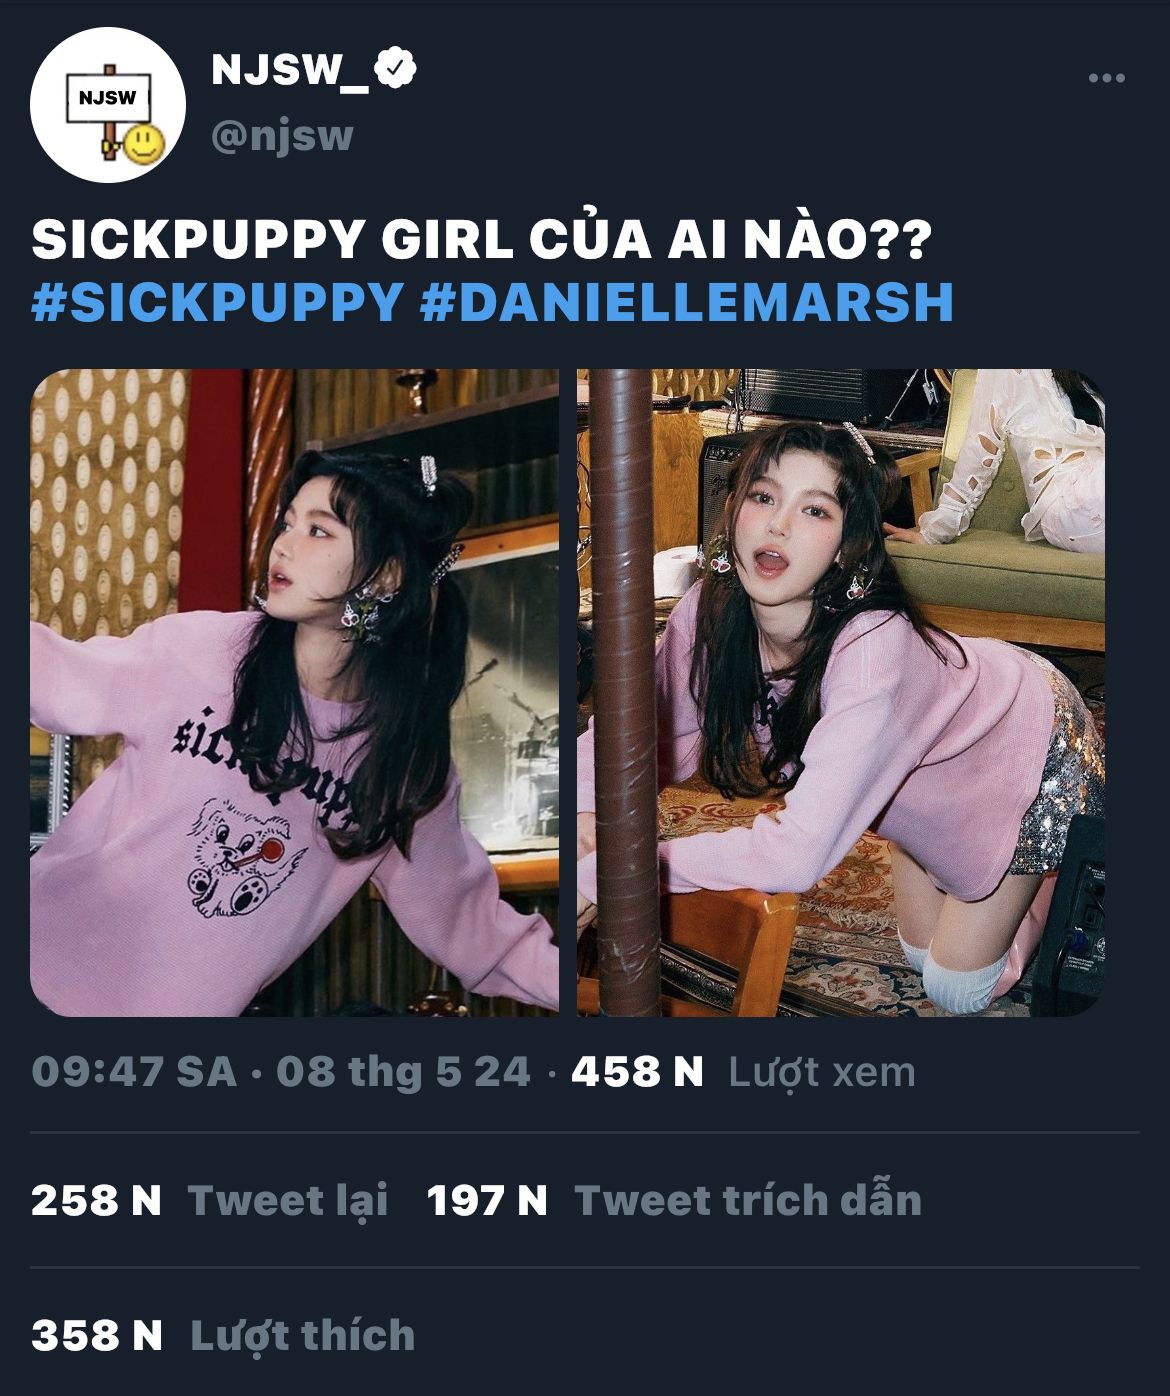Click the Lượt xem label
Screen dimensions: 1170x1396
pyautogui.click(x=822, y=1072)
